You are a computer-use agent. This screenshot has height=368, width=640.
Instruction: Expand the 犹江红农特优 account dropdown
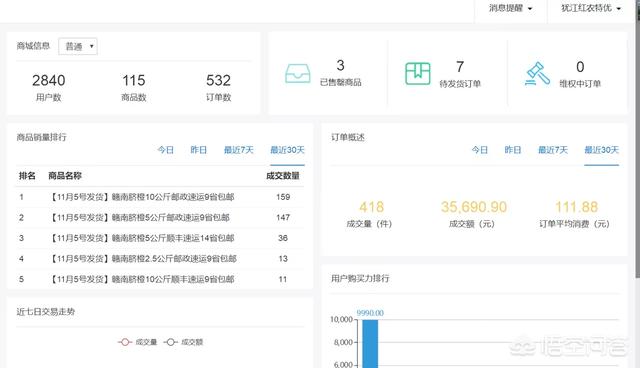pos(591,8)
